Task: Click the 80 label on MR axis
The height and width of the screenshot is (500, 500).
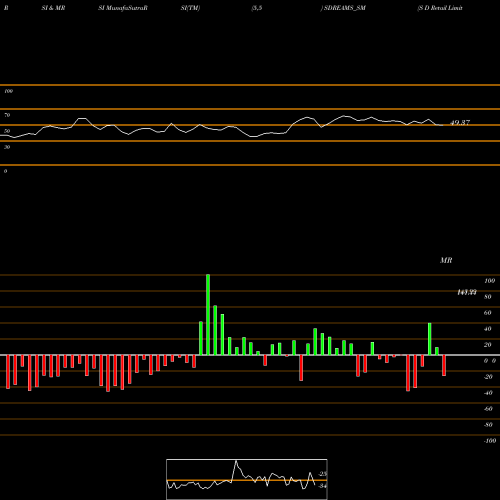Action: (488, 297)
